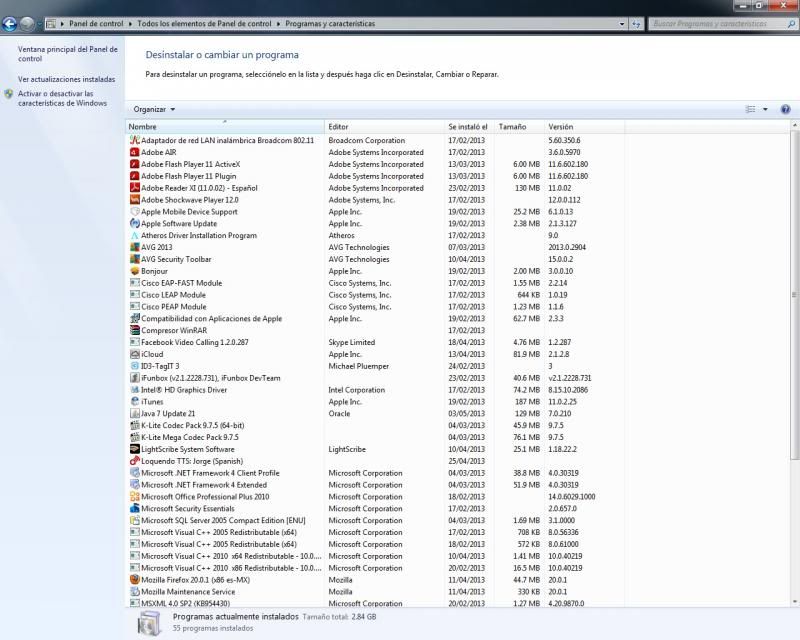
Task: Expand the Panel de control breadcrumb arrow
Action: coord(131,23)
